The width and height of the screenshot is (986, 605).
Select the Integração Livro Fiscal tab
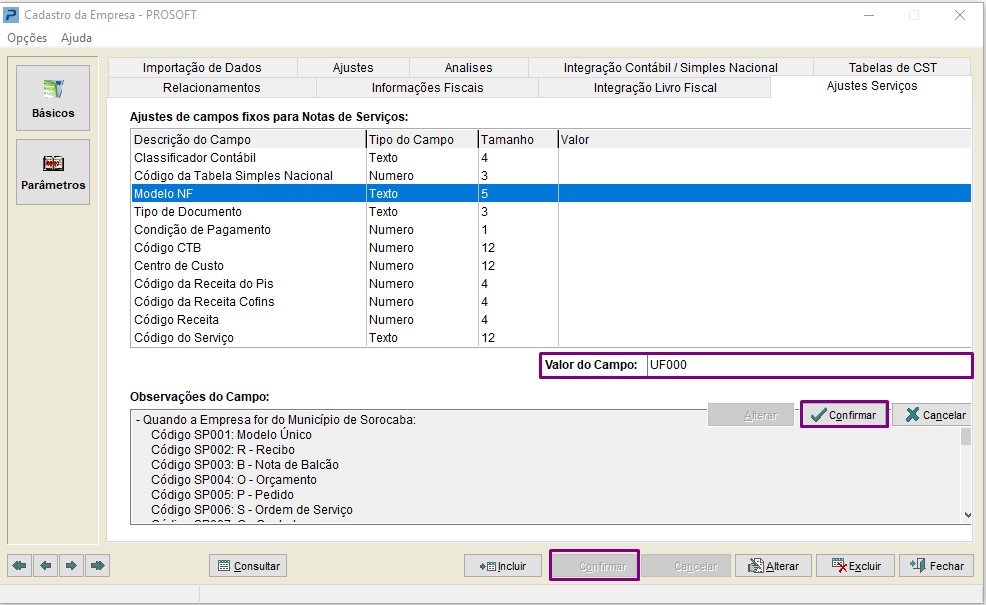(x=654, y=87)
